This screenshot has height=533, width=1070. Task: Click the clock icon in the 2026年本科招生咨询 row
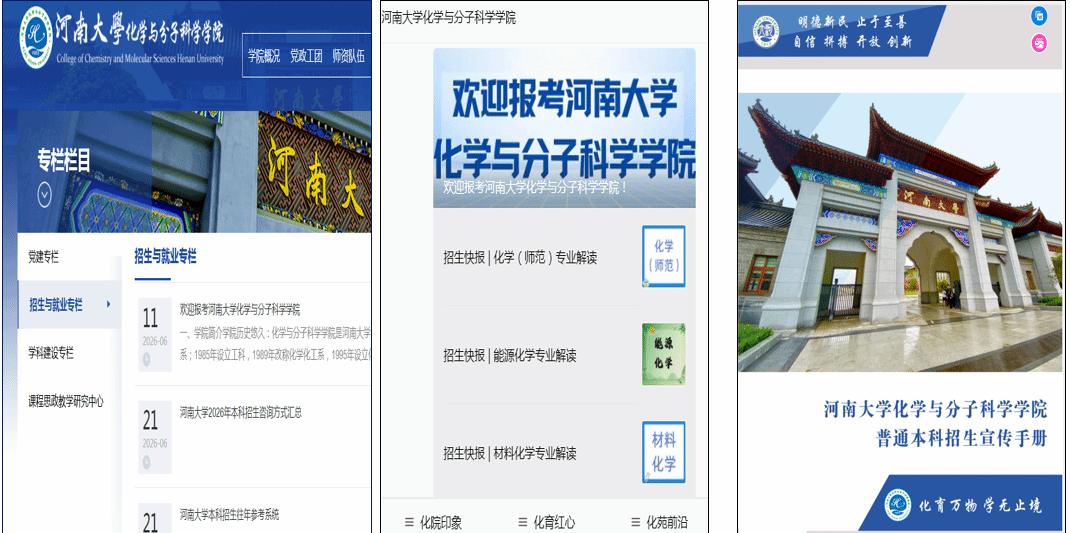tap(147, 462)
